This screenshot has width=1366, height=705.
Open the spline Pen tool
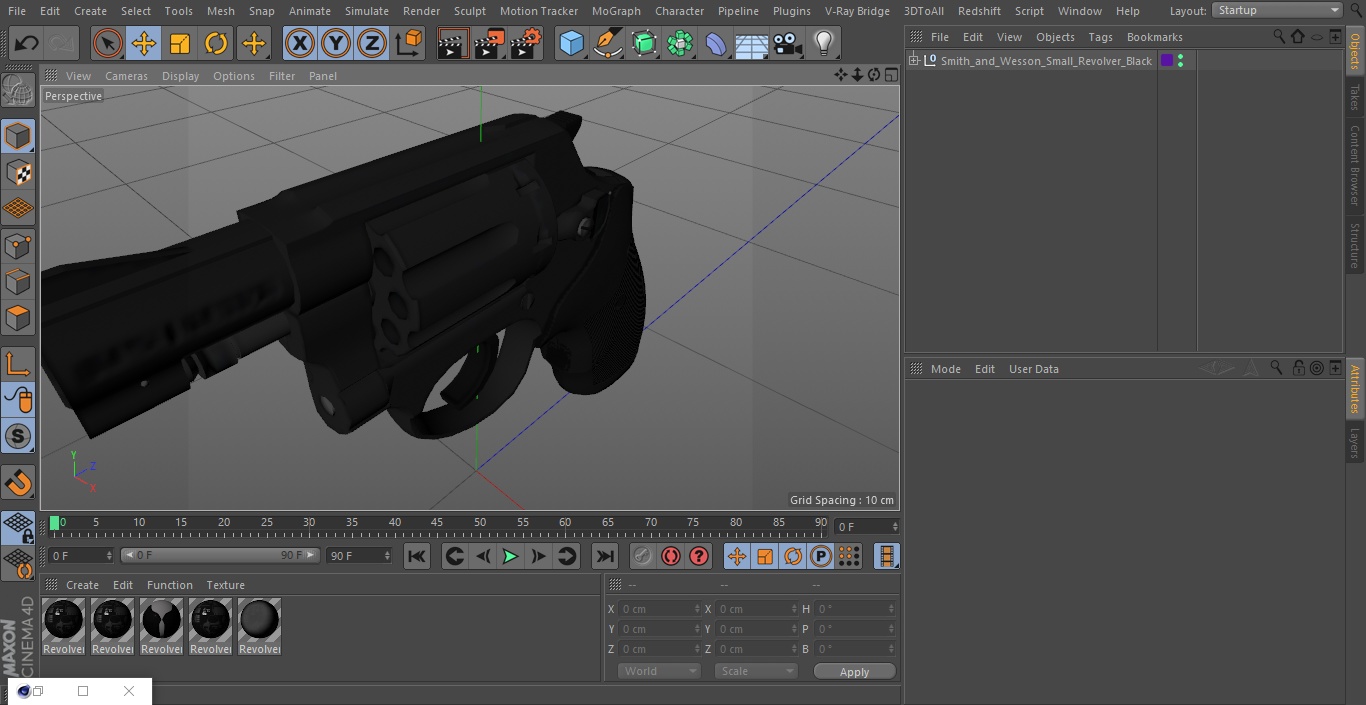607,44
